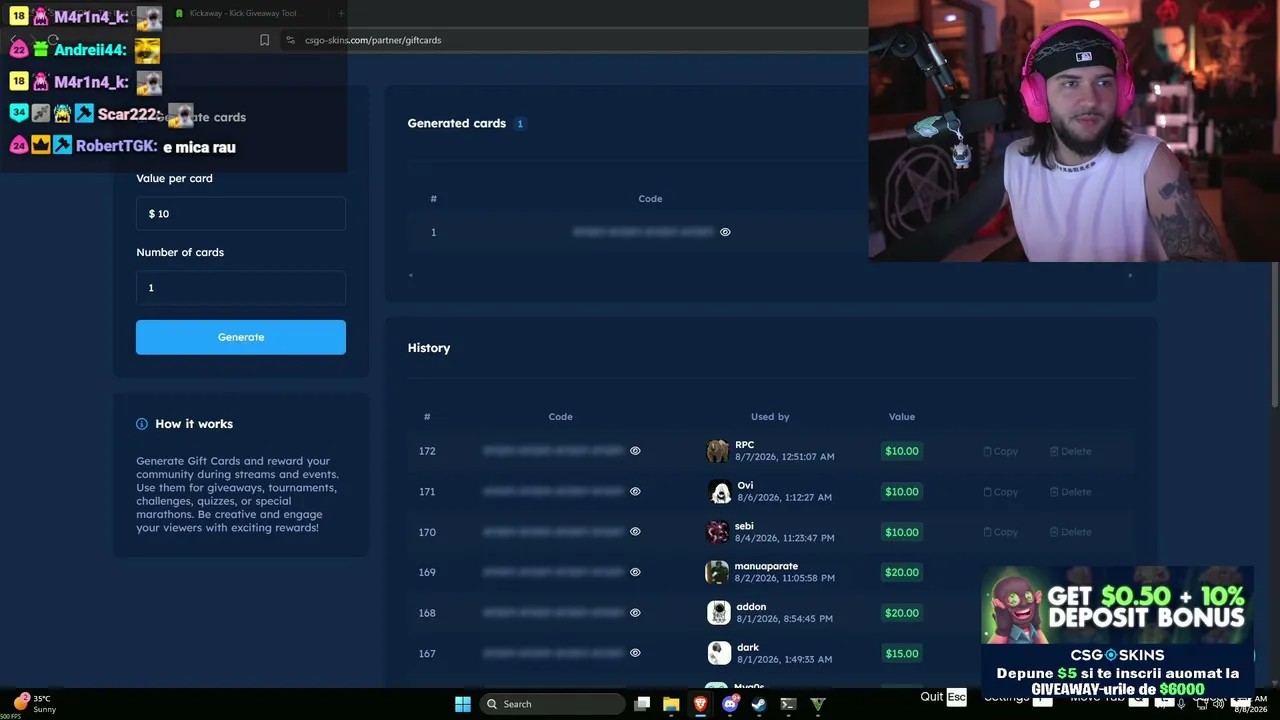Open the terminal app on the taskbar
The width and height of the screenshot is (1280, 720).
click(x=788, y=704)
